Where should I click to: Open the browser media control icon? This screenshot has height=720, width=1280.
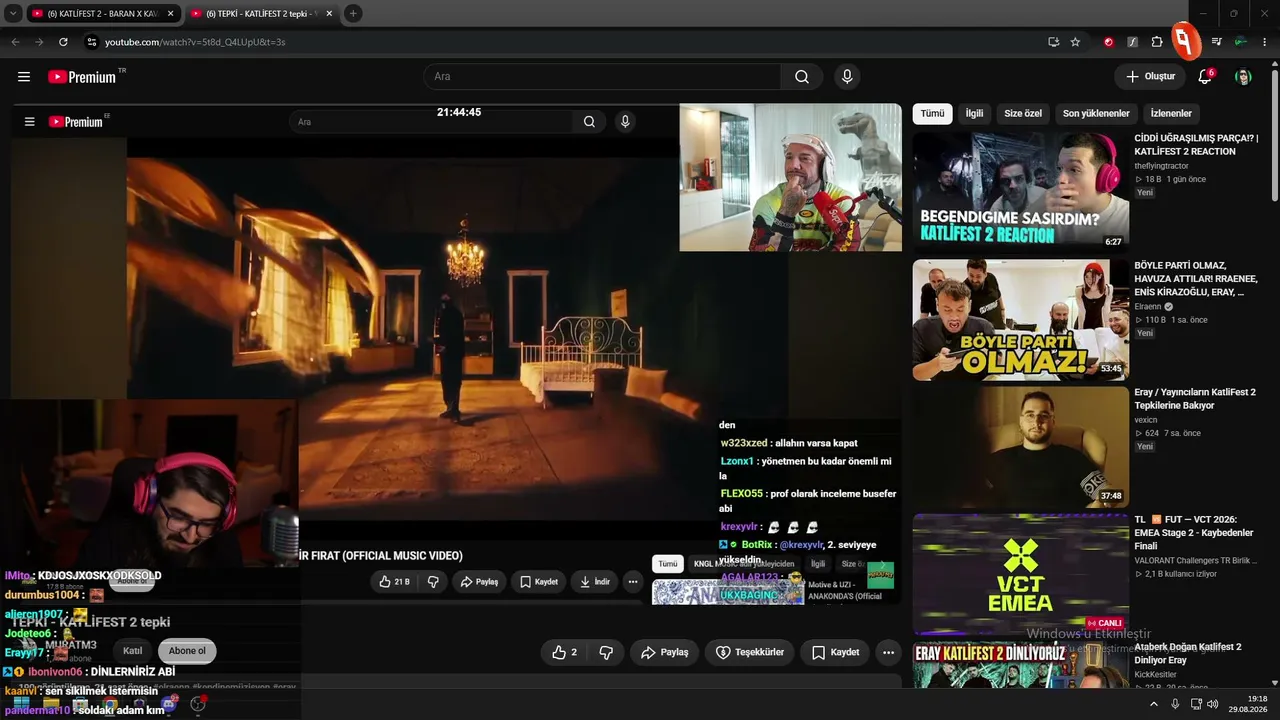tap(1216, 42)
